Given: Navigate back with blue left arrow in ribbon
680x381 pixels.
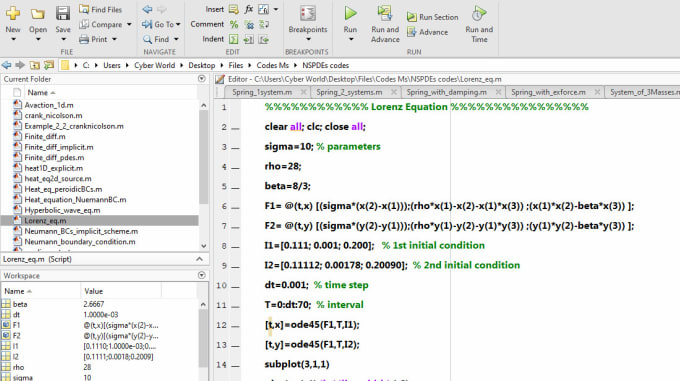Looking at the screenshot, I should pos(147,9).
